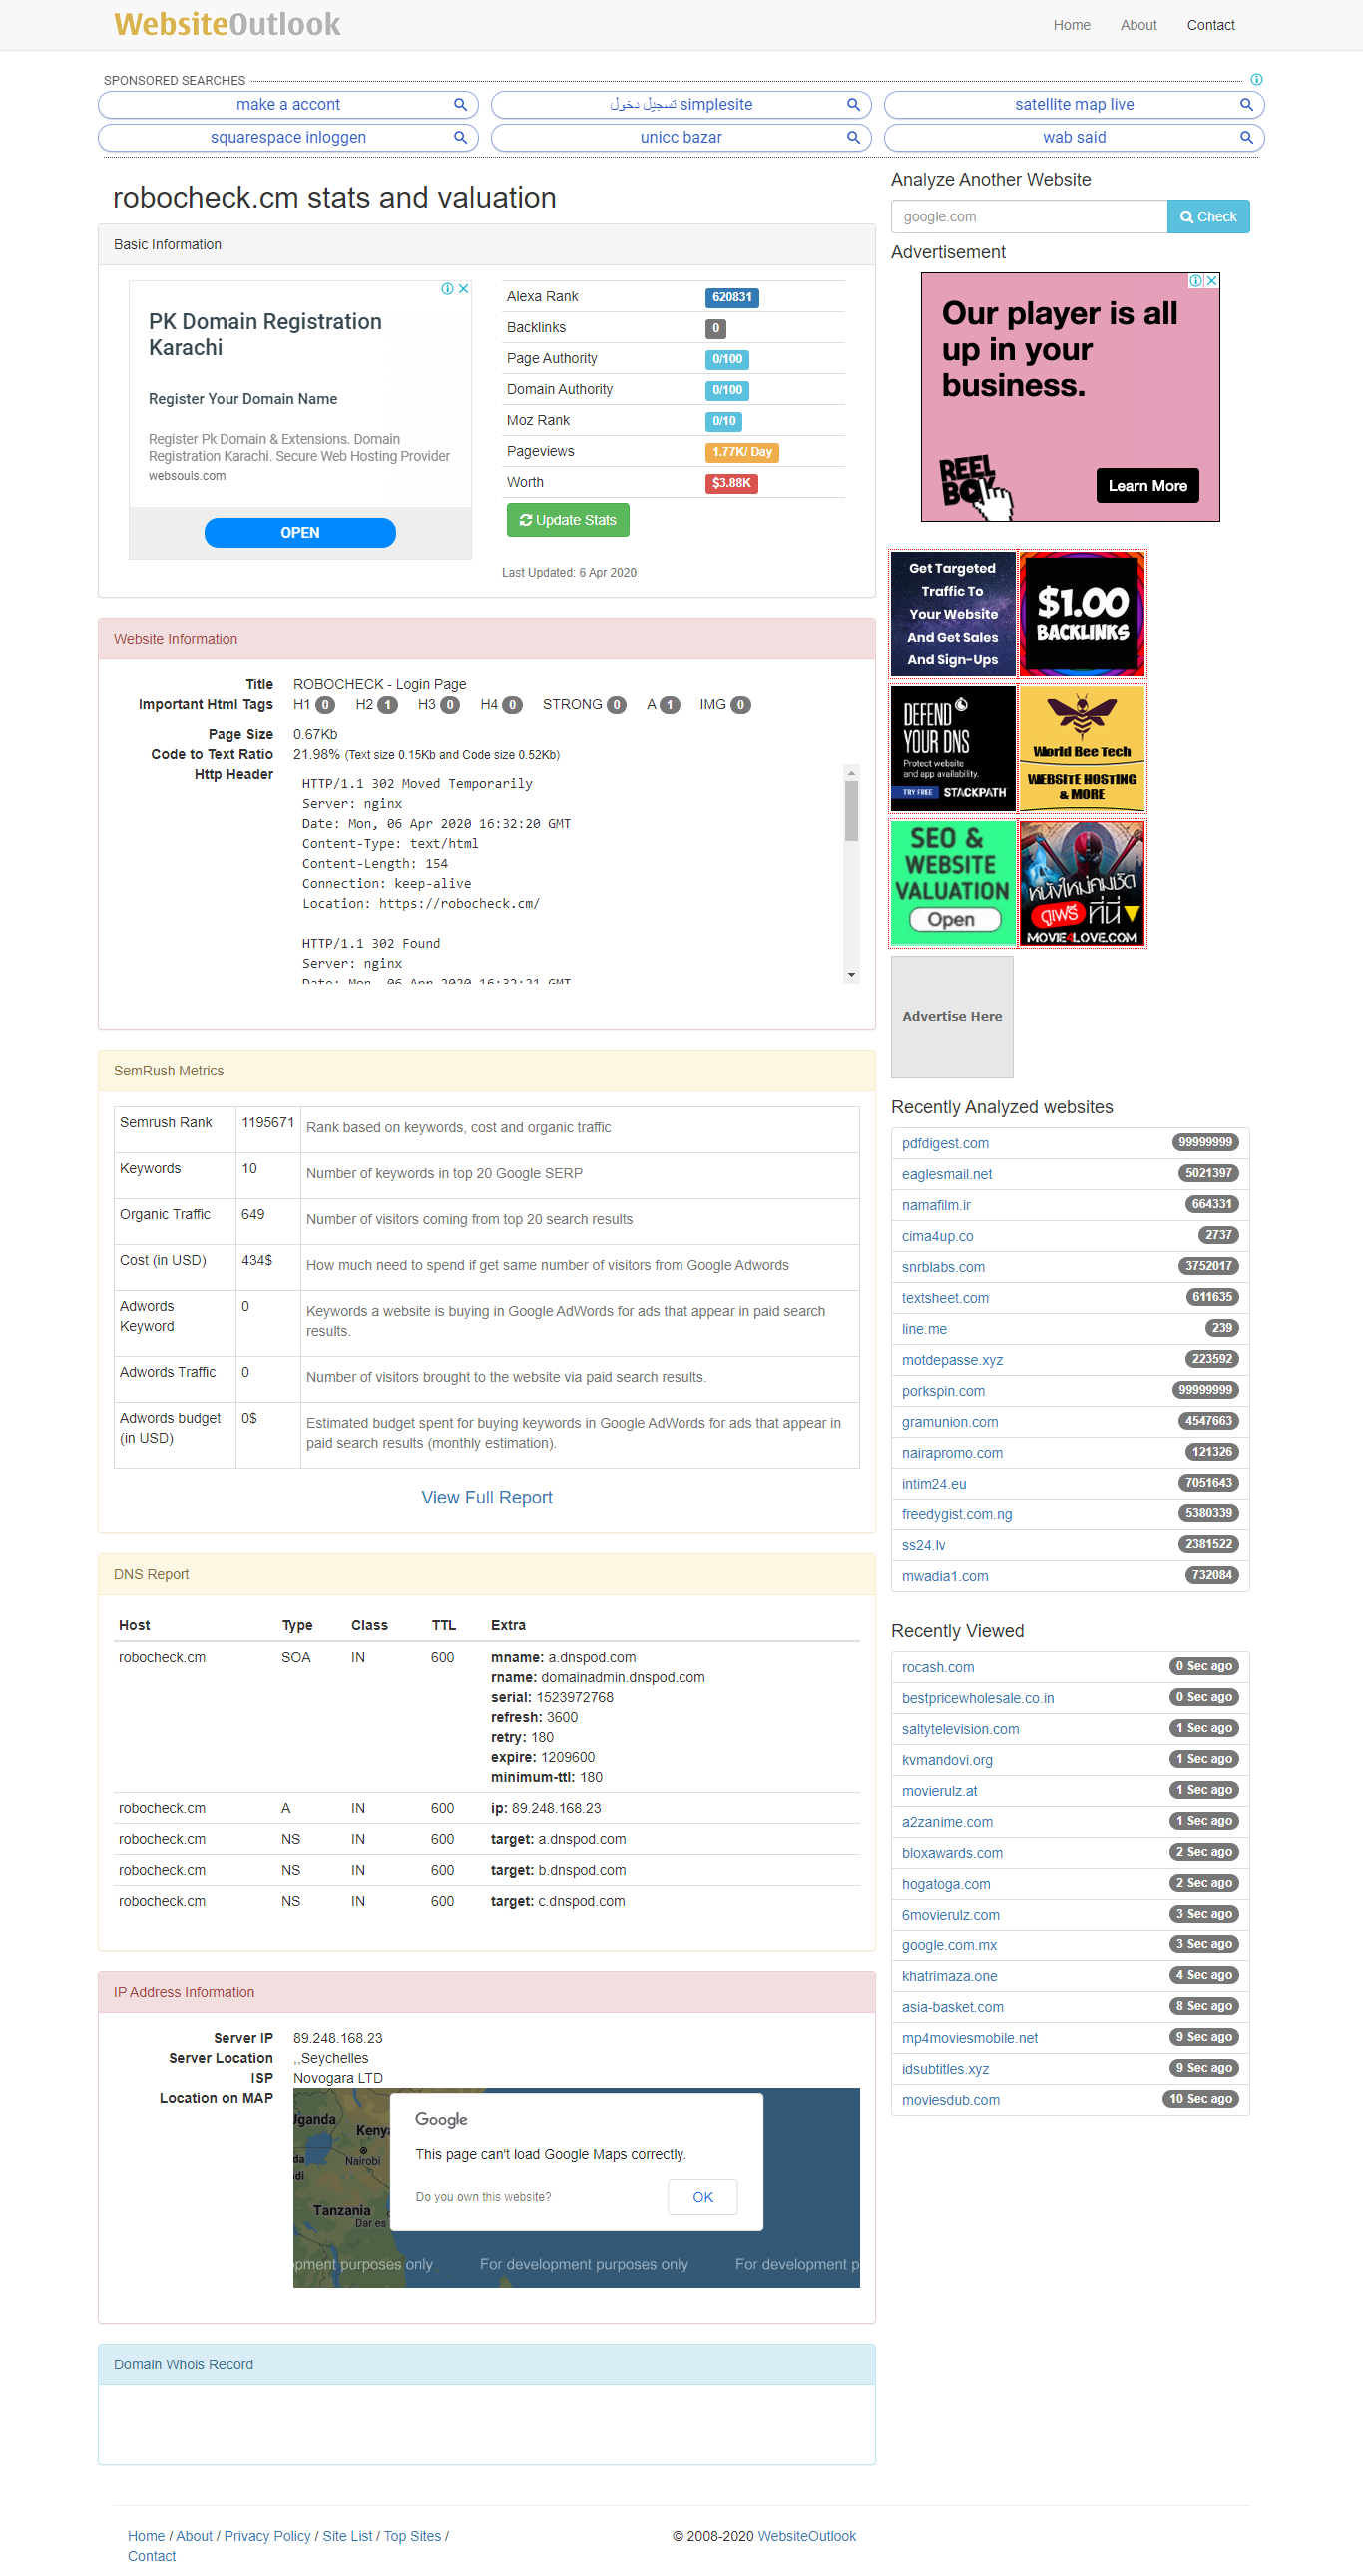Open the About nav item

click(1138, 25)
